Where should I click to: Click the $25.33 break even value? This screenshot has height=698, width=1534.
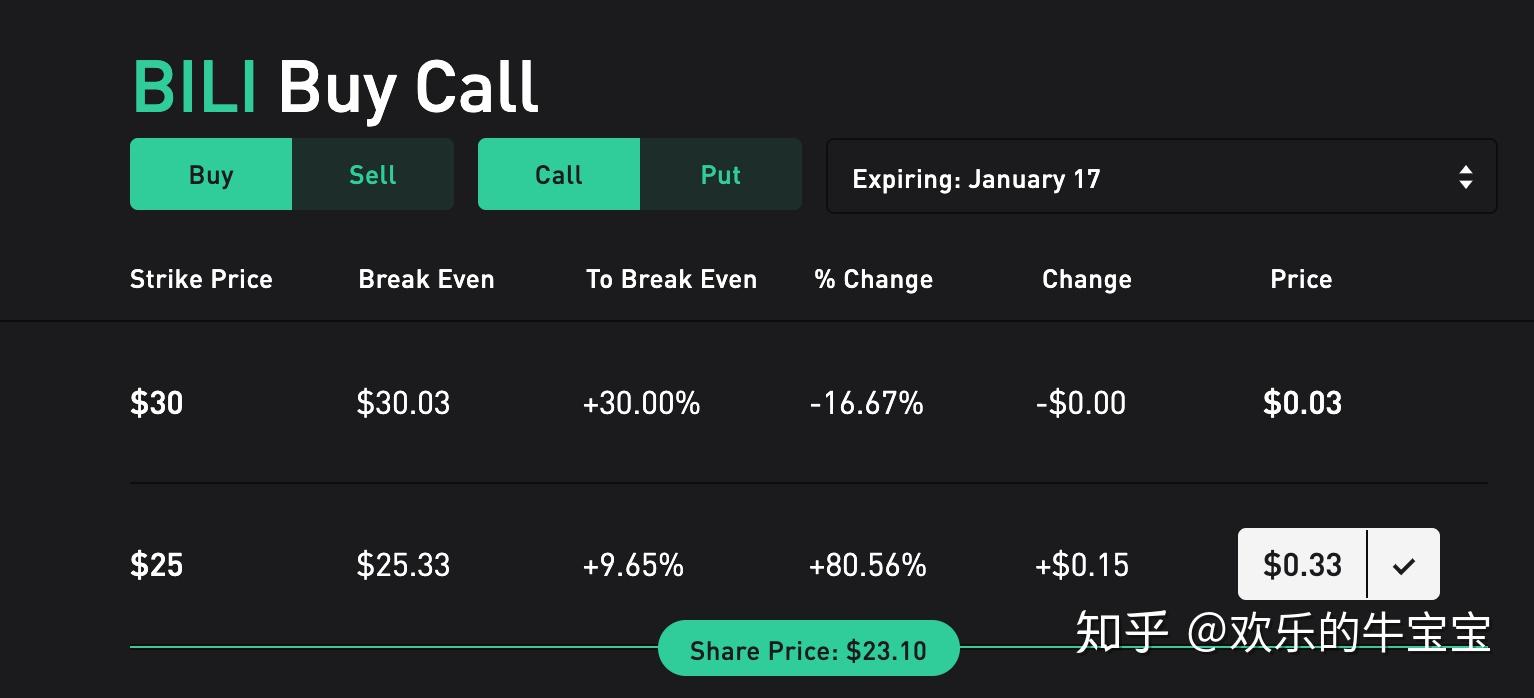click(x=403, y=565)
